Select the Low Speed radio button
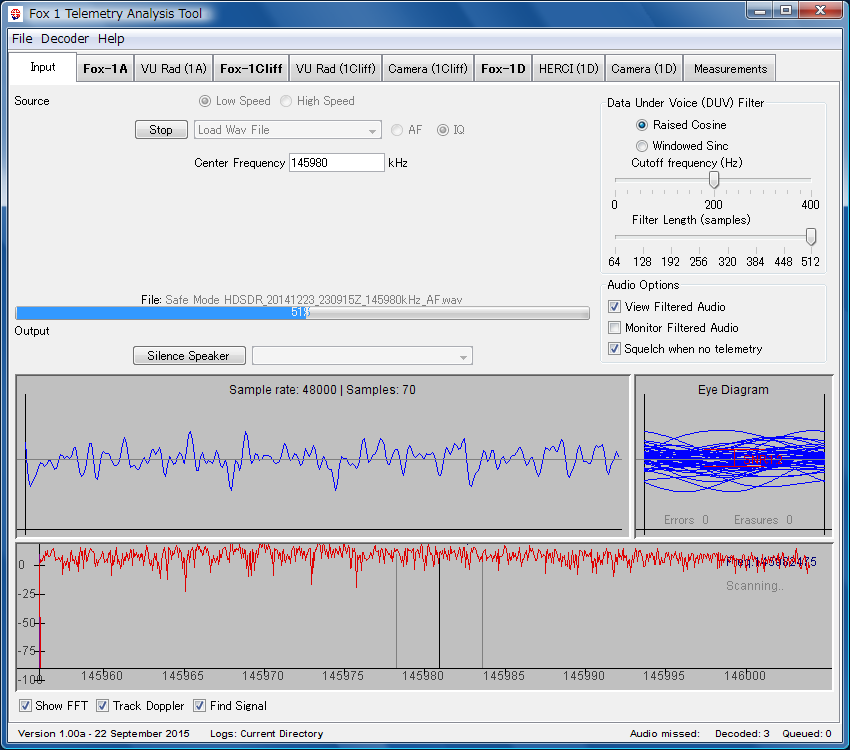The width and height of the screenshot is (850, 750). [205, 101]
